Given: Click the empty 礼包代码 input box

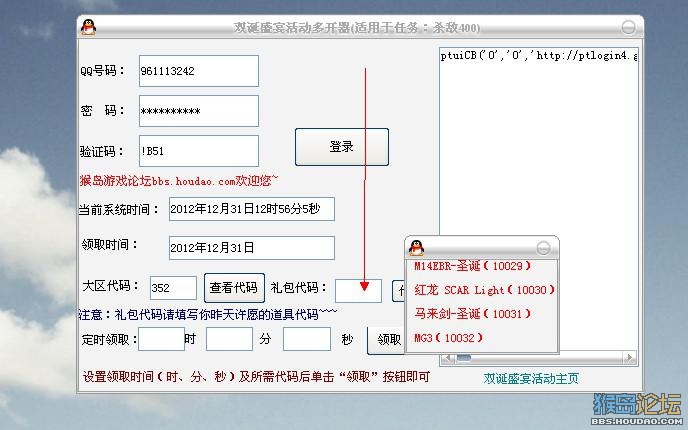Looking at the screenshot, I should (358, 291).
